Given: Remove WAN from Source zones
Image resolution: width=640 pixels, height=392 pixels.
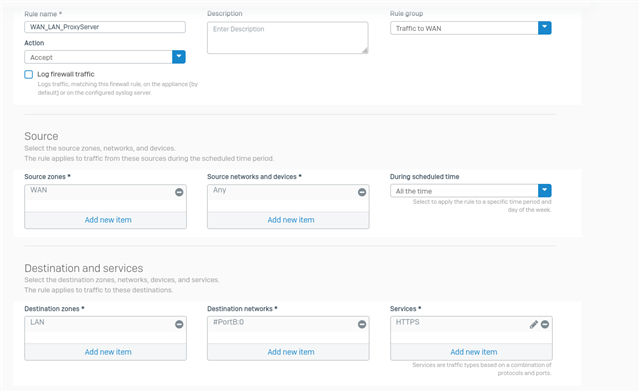Looking at the screenshot, I should click(179, 192).
